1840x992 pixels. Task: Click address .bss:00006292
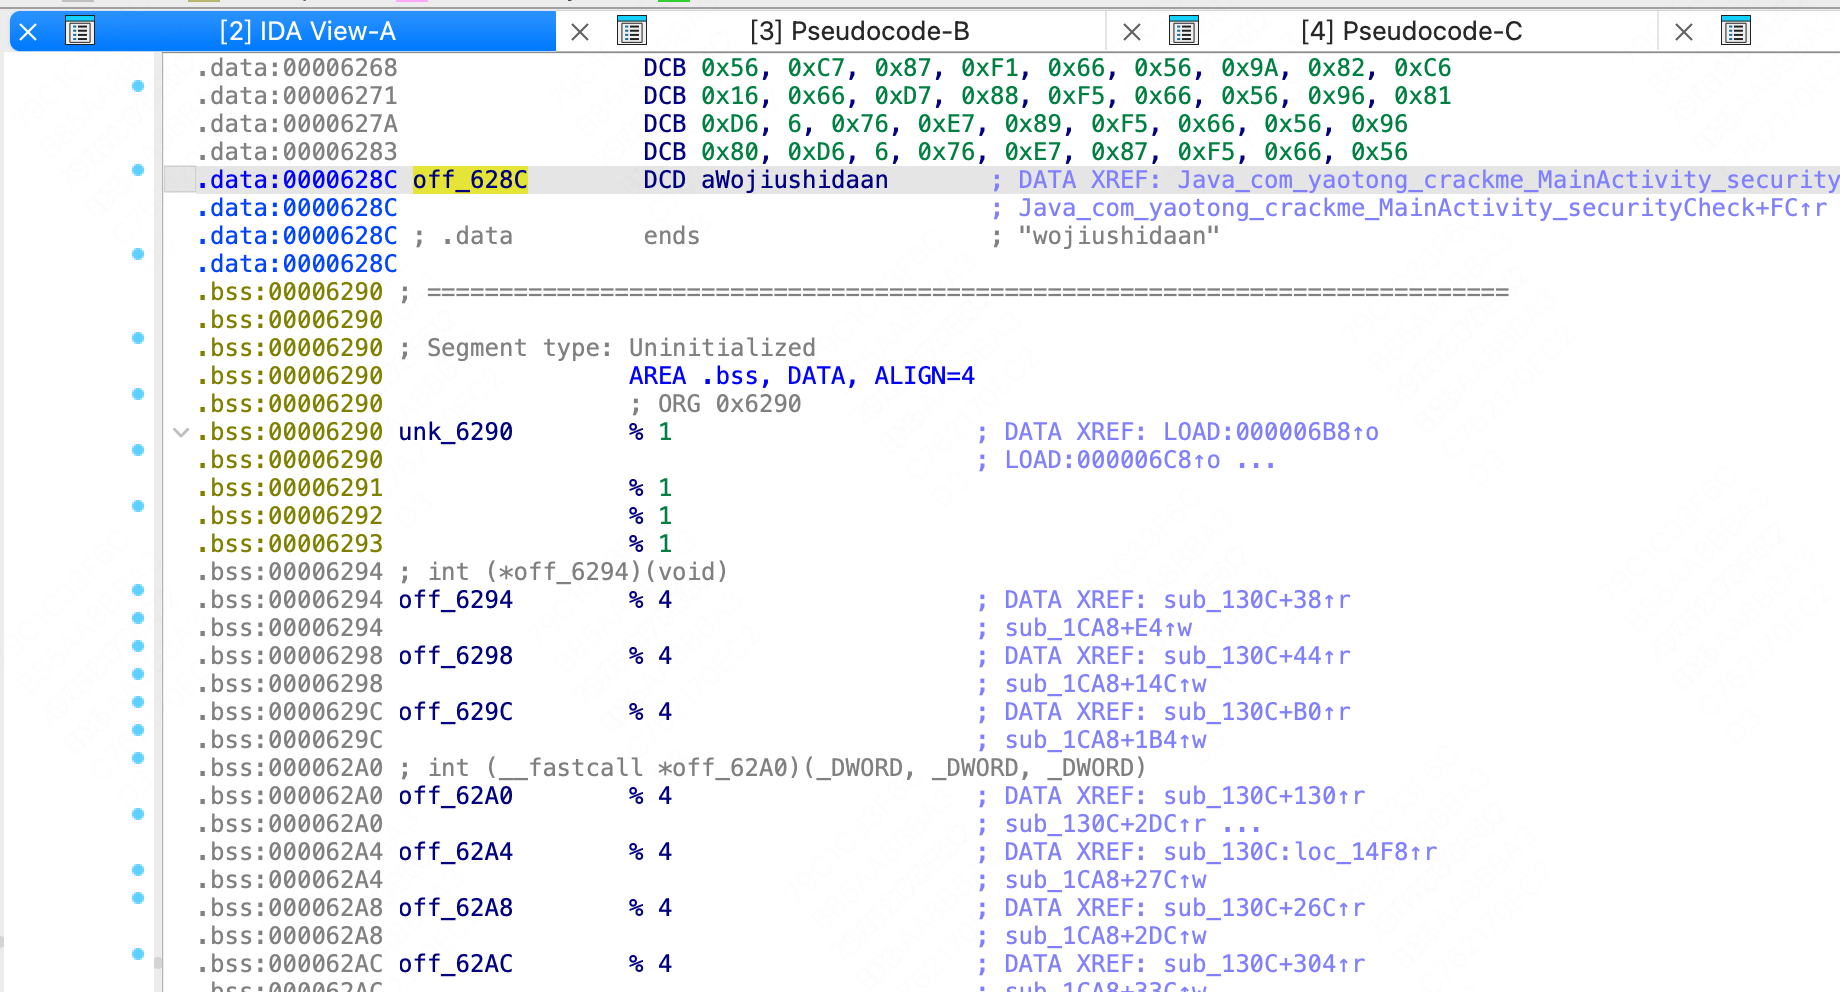(x=290, y=516)
